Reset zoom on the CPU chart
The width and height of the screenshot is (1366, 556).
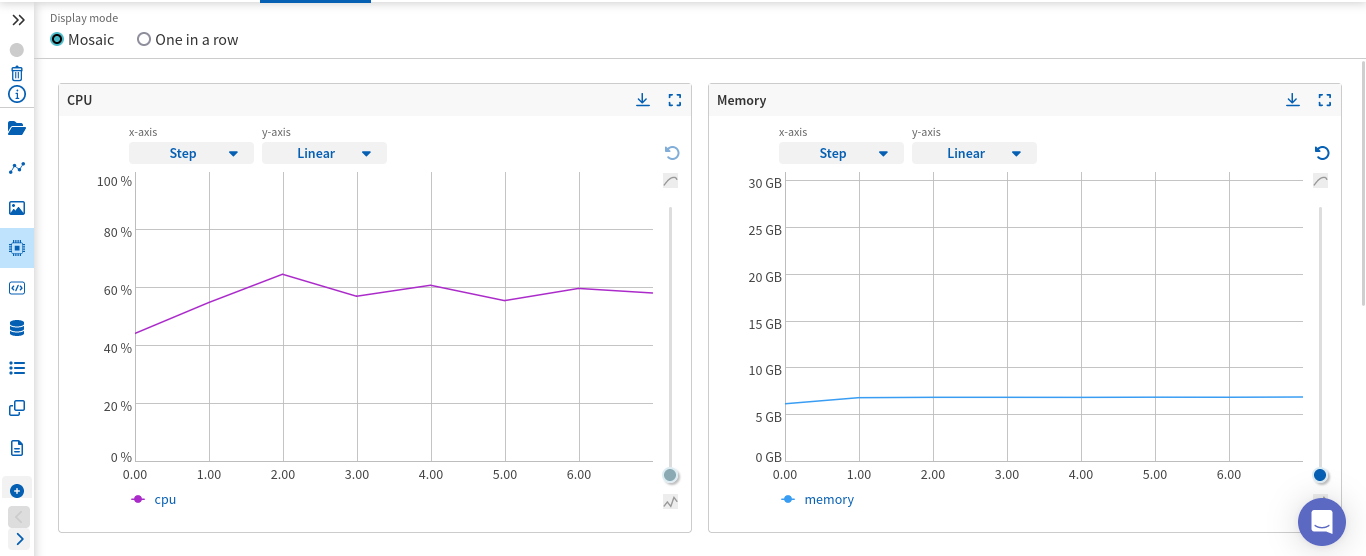tap(672, 153)
